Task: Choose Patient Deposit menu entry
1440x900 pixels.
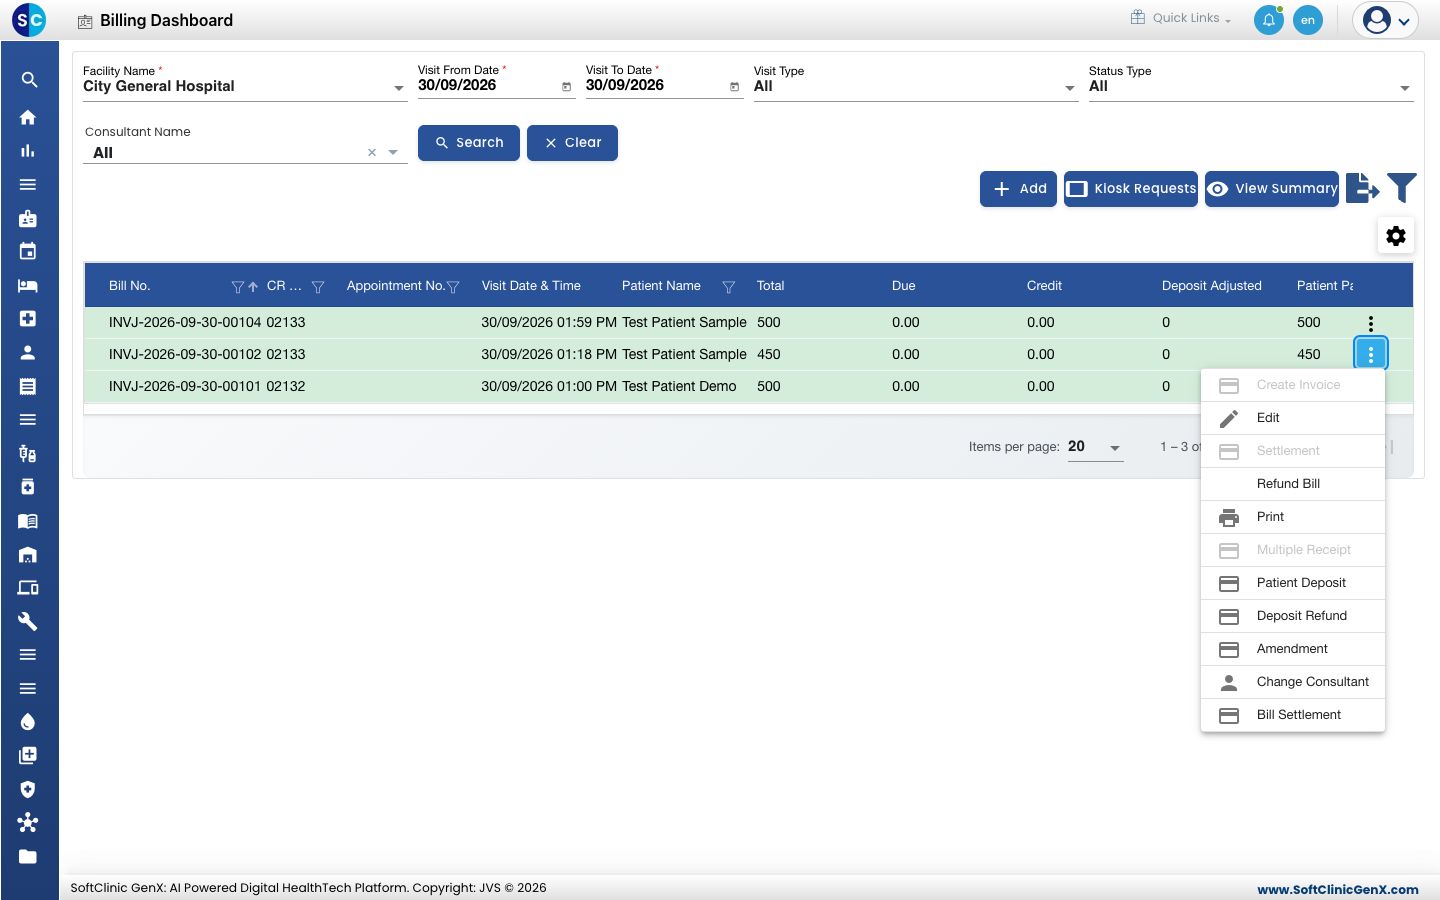Action: point(1293,583)
